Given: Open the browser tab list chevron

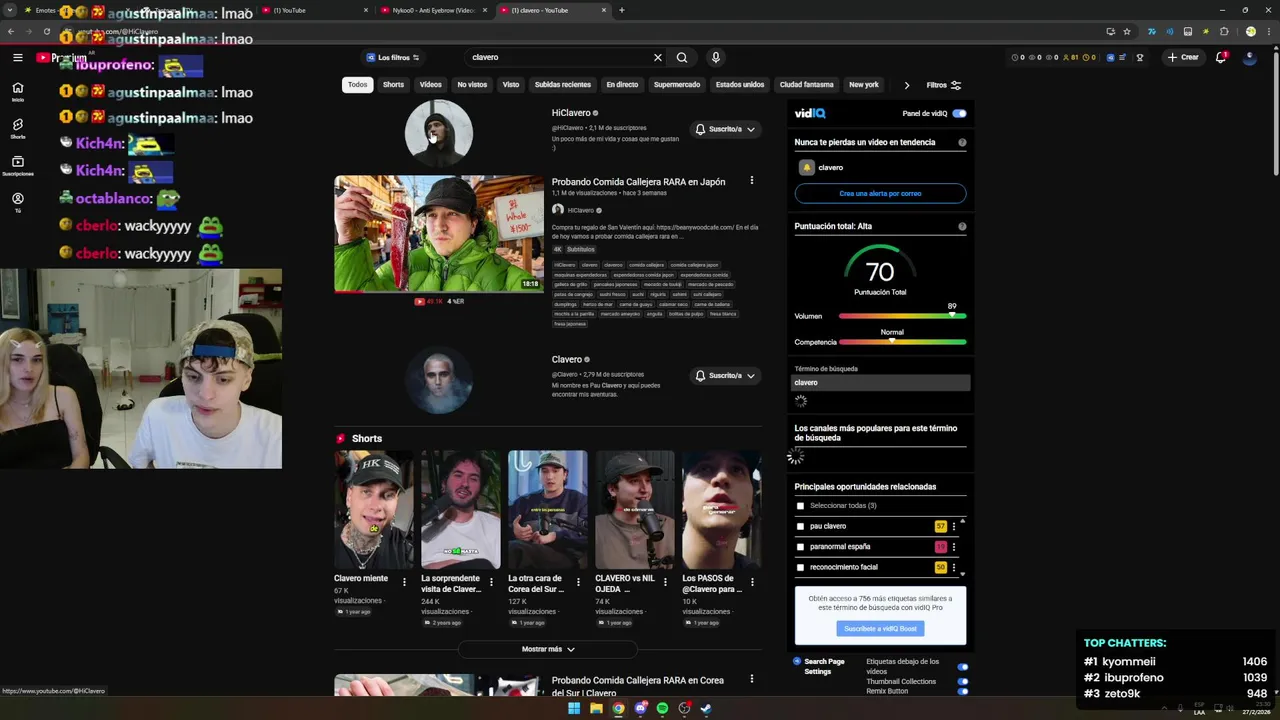Looking at the screenshot, I should [x=10, y=10].
